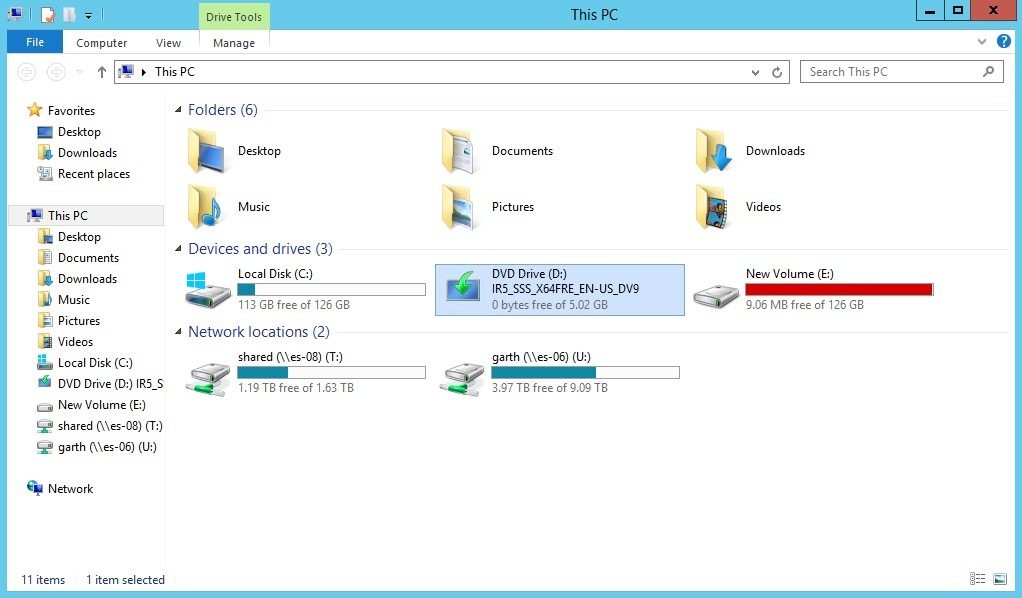This screenshot has height=598, width=1022.
Task: Open the Documents folder icon in Folders
Action: click(x=460, y=151)
